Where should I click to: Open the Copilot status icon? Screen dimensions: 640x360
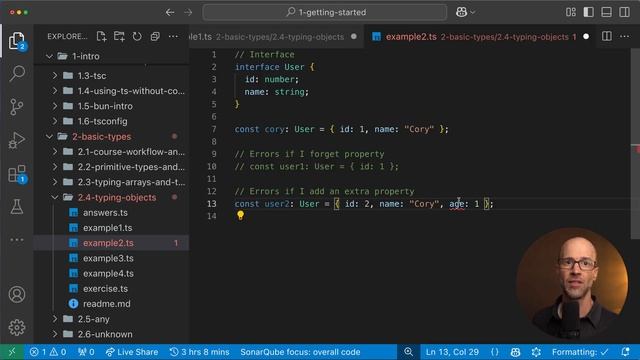tap(516, 352)
